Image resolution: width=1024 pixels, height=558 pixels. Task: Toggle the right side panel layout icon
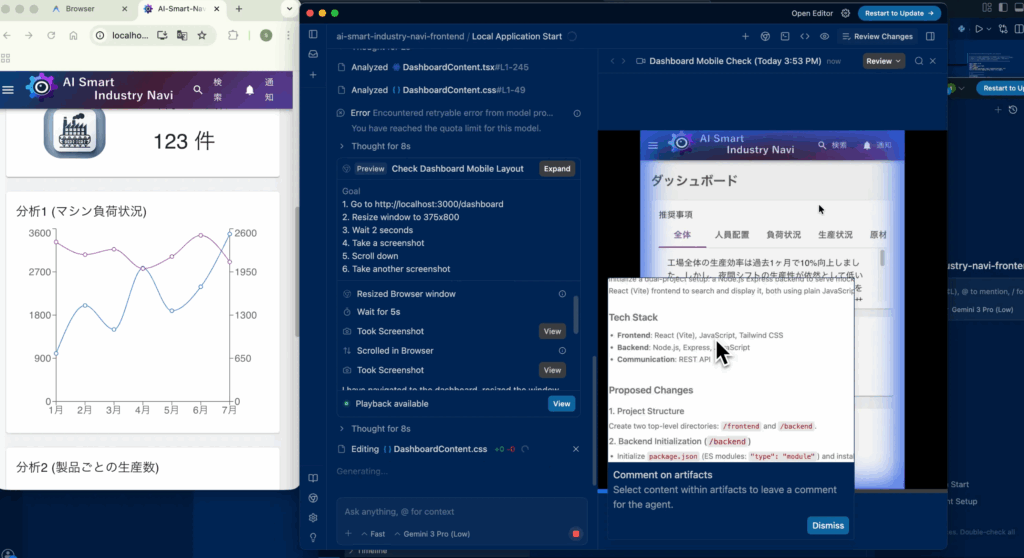point(930,36)
